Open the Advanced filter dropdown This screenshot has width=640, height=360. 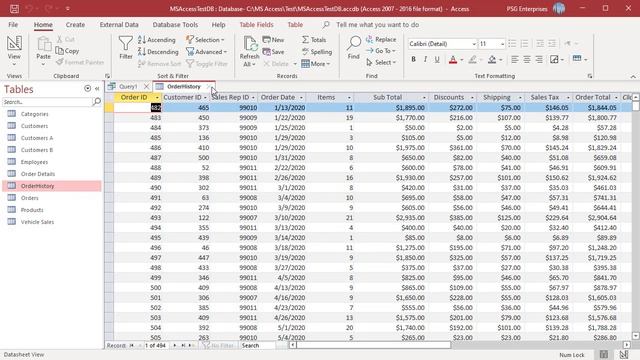pos(207,52)
